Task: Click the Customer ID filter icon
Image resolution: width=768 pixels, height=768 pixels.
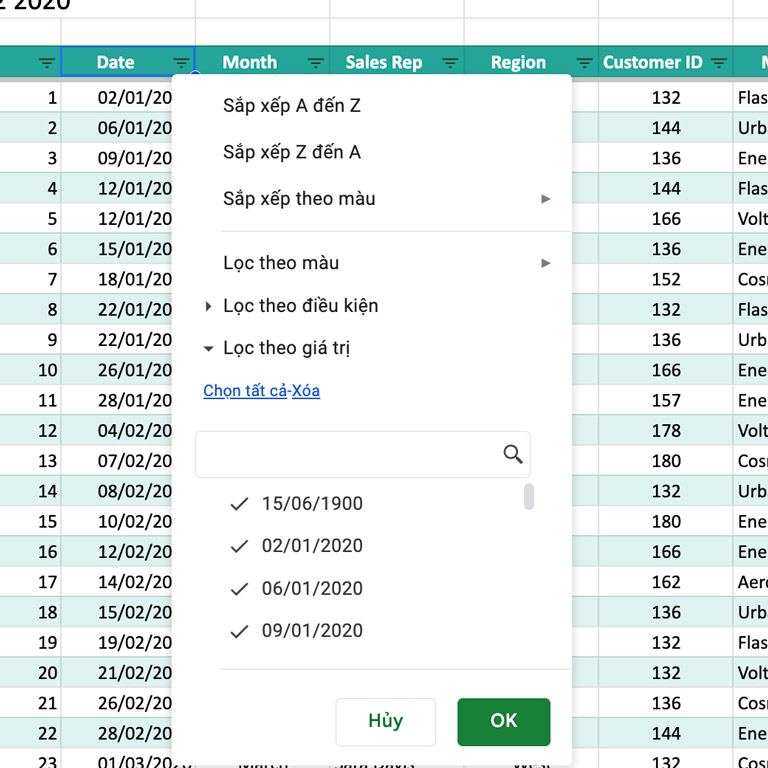Action: click(x=718, y=63)
